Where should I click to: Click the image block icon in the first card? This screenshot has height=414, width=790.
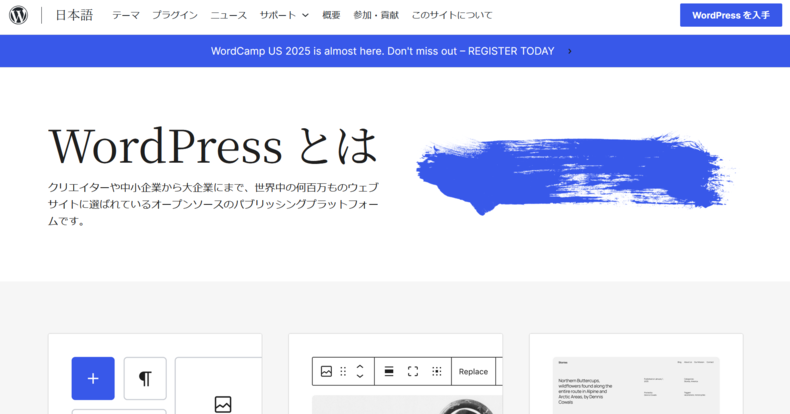point(223,404)
